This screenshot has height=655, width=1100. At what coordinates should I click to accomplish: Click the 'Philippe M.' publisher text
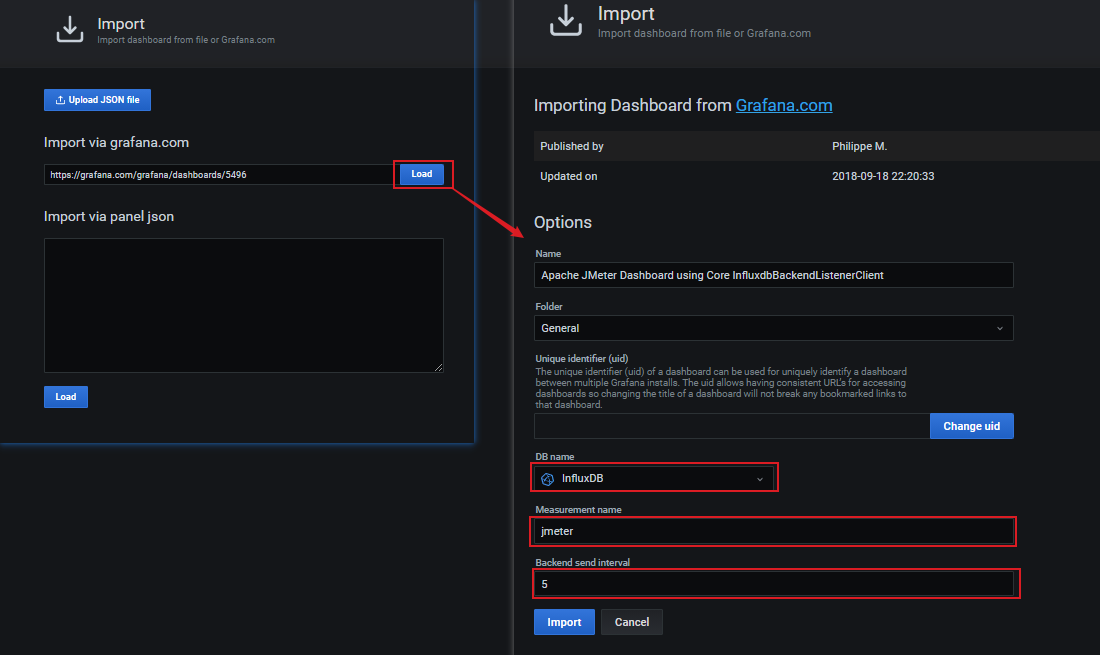tap(859, 146)
